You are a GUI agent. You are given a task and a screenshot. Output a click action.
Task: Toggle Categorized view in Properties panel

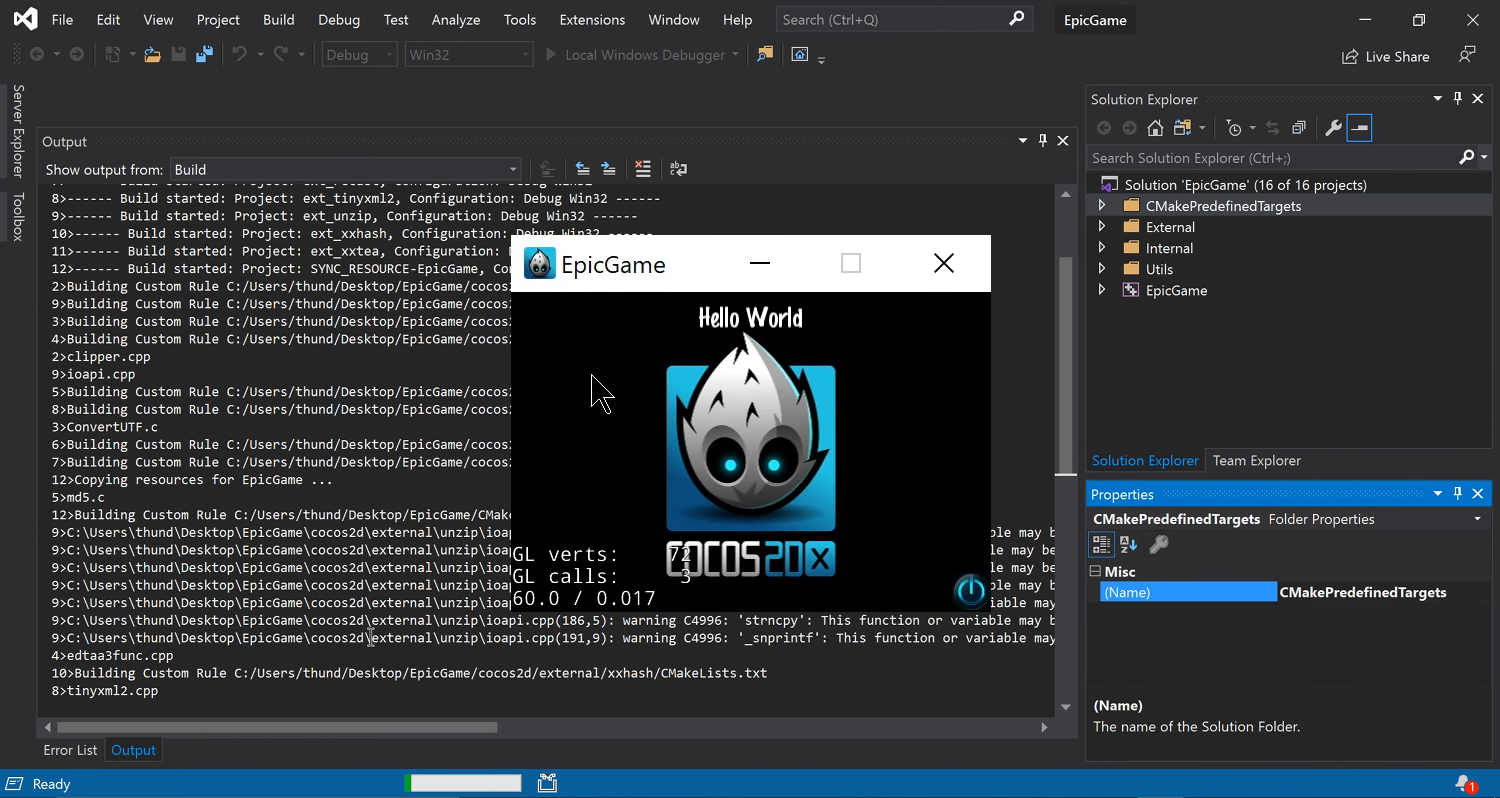click(1101, 544)
